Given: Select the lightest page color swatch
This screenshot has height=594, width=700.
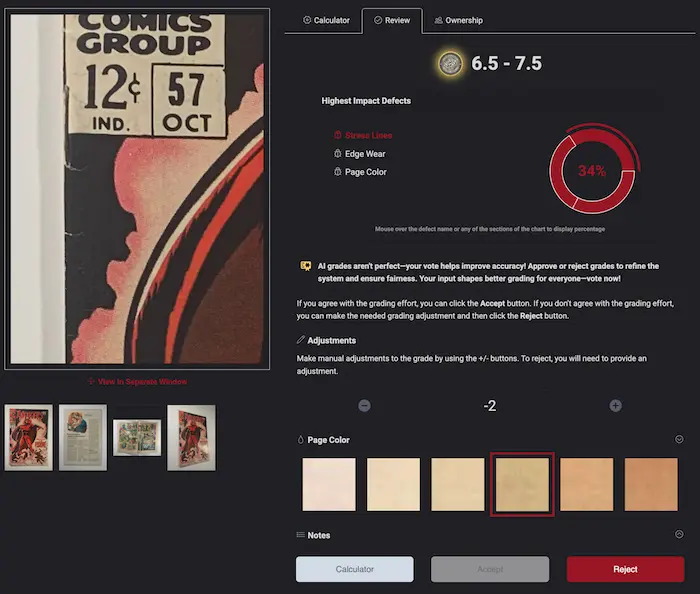Looking at the screenshot, I should point(328,484).
